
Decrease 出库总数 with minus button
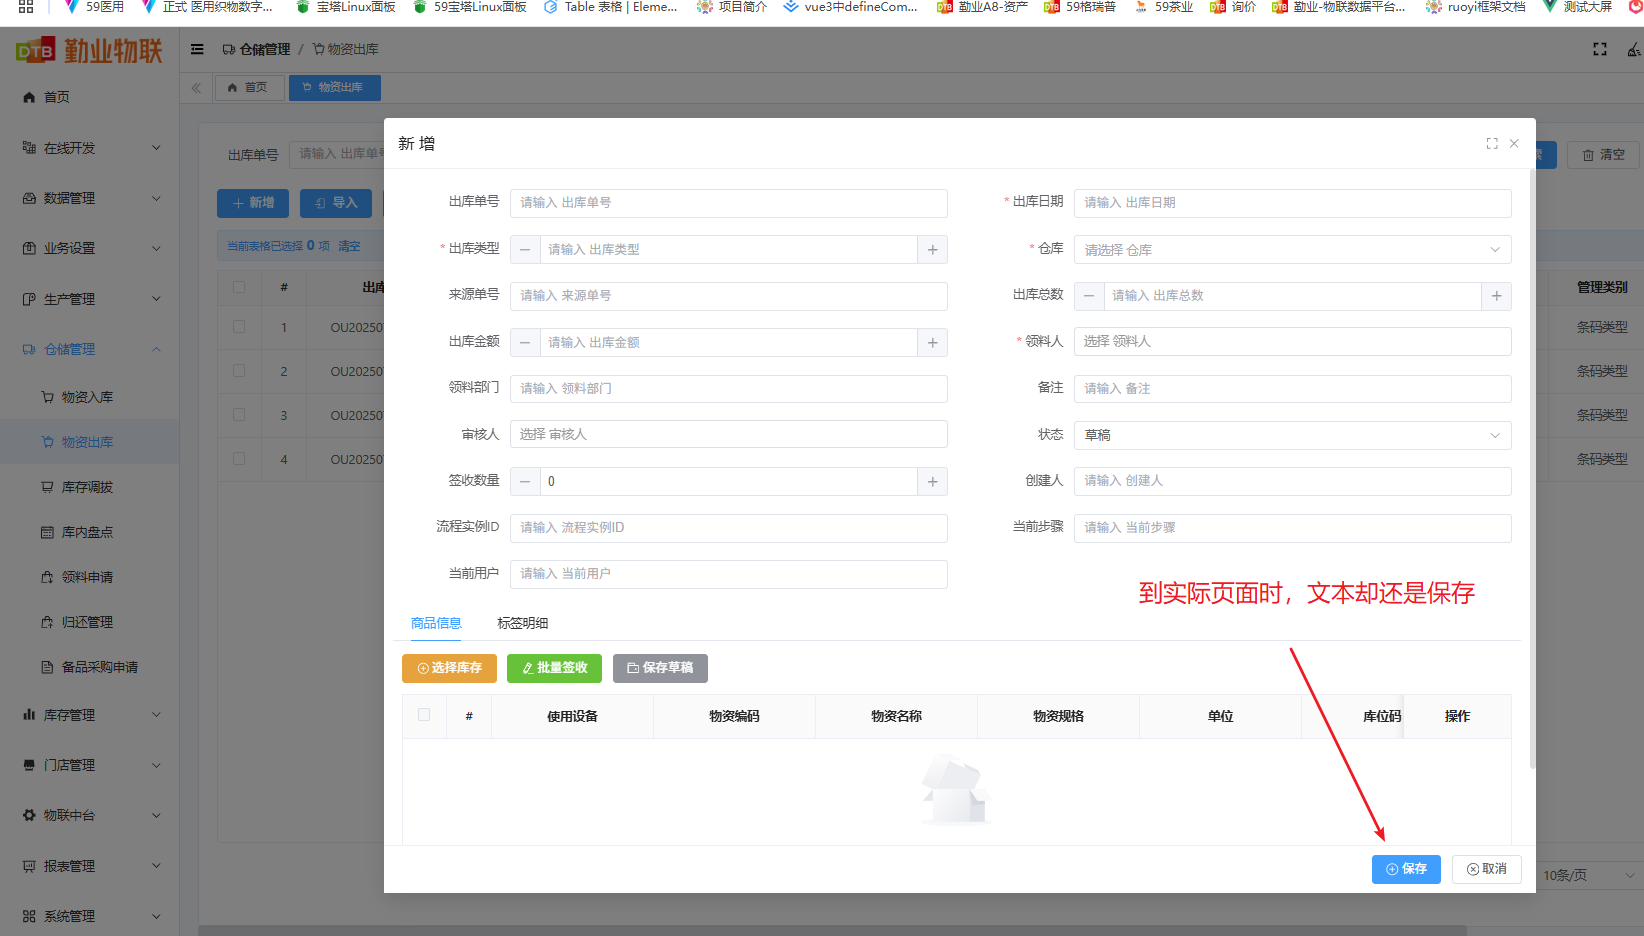tap(1089, 296)
